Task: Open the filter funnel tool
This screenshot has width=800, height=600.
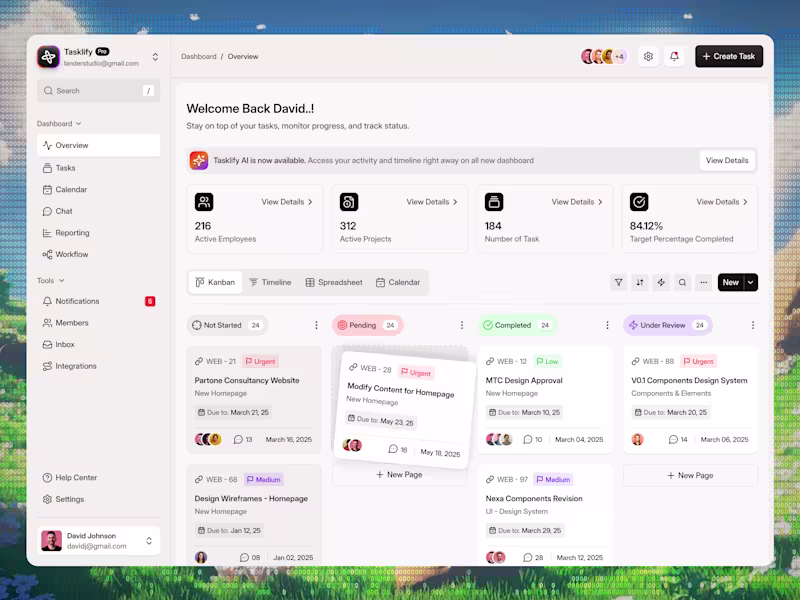Action: (618, 282)
